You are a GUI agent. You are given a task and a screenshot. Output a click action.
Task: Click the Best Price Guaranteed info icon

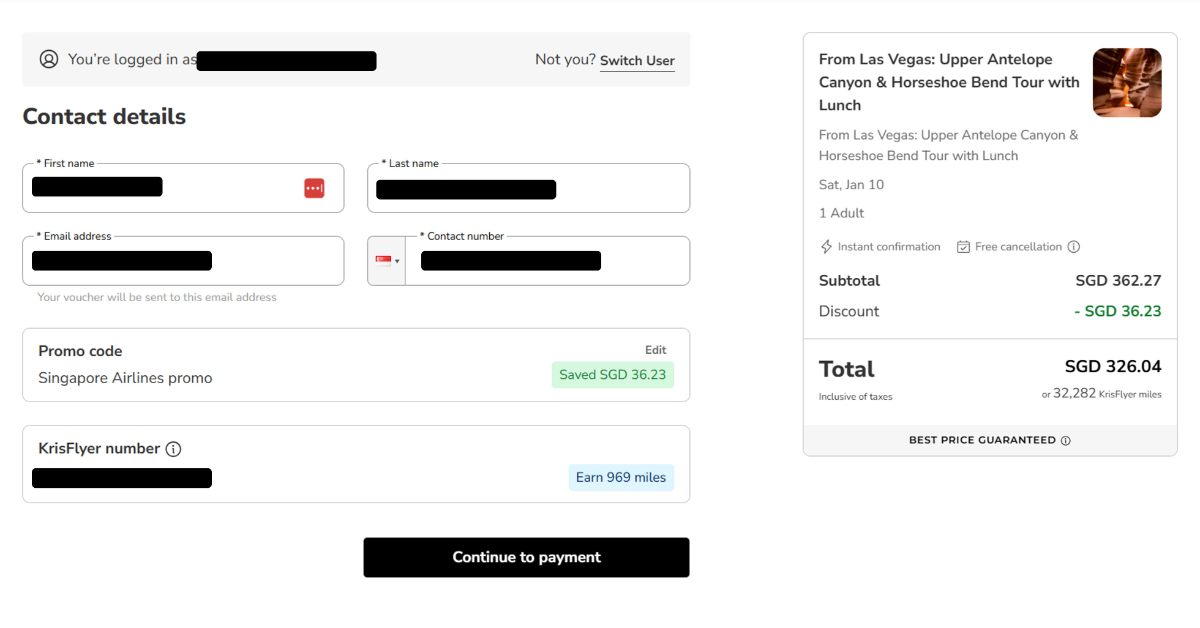pos(1065,440)
